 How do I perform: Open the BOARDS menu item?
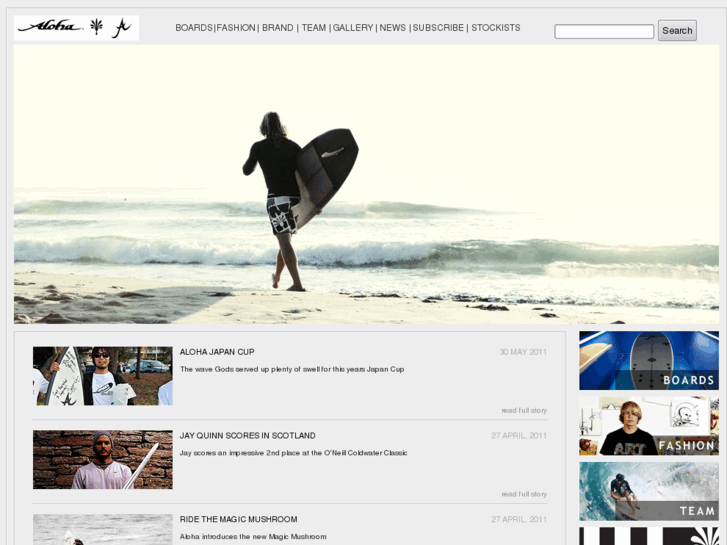(x=194, y=28)
